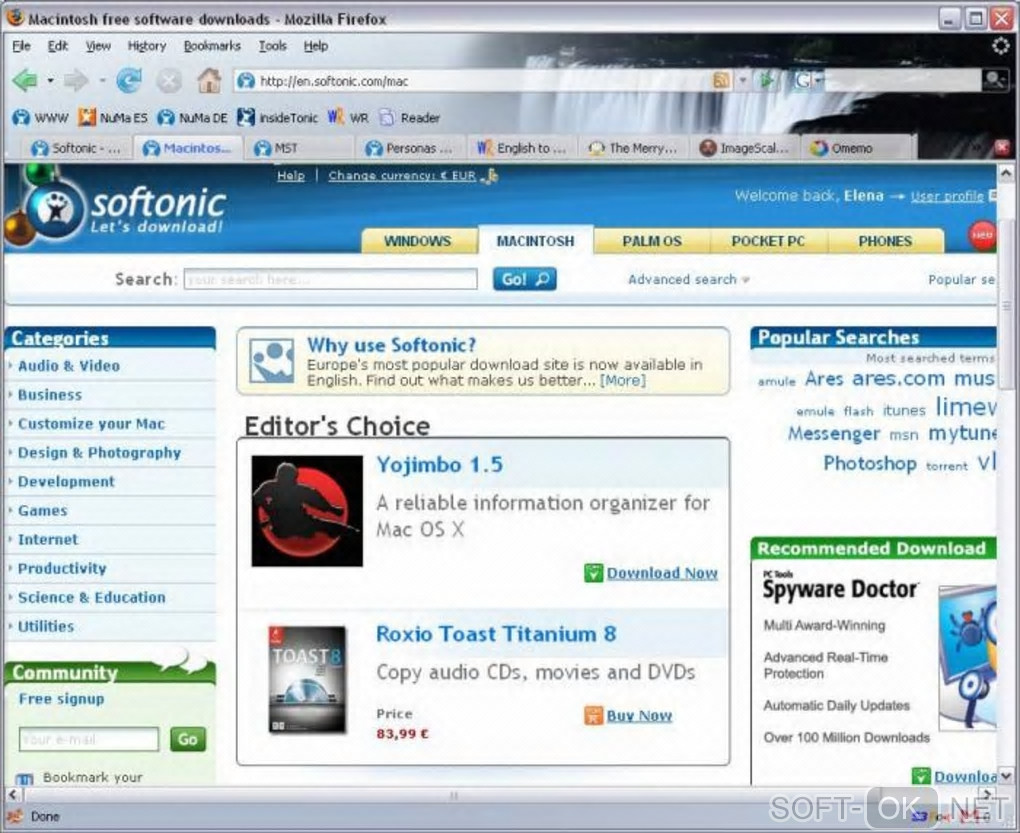Screen dimensions: 1020x833
Task: Open the WWW bookmark
Action: pos(40,118)
